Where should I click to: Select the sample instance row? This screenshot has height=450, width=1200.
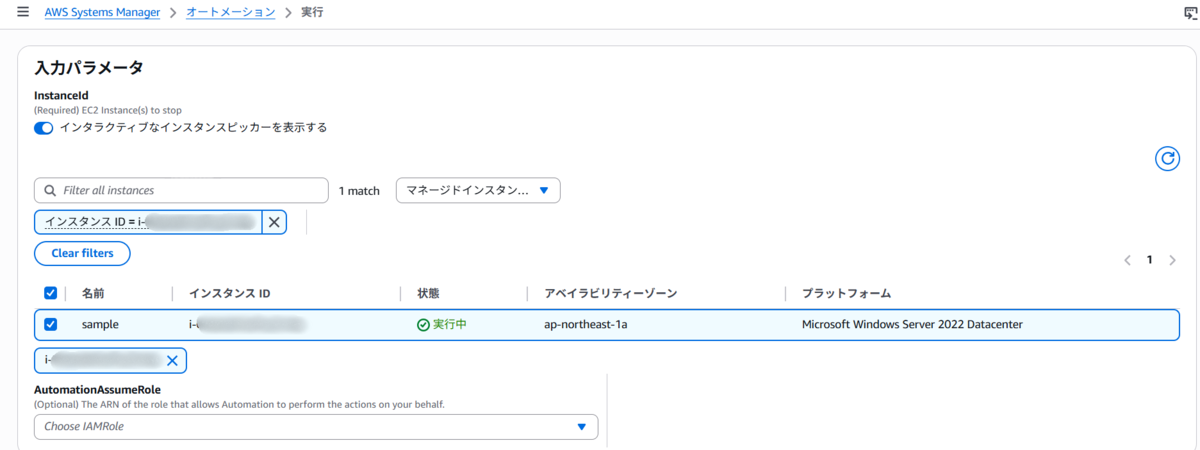click(x=607, y=325)
